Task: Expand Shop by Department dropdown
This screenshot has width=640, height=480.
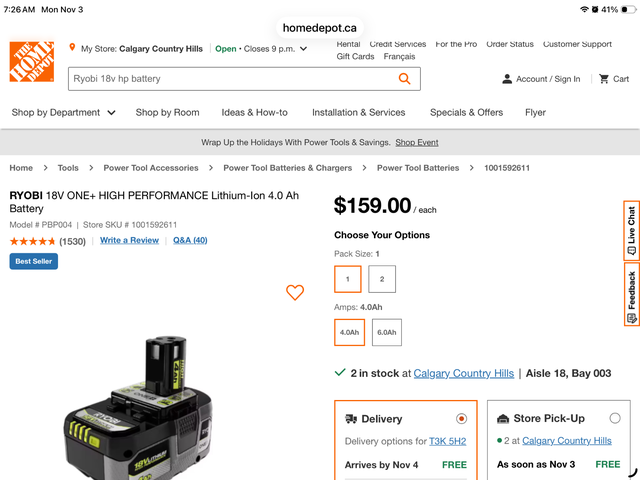Action: tap(63, 113)
